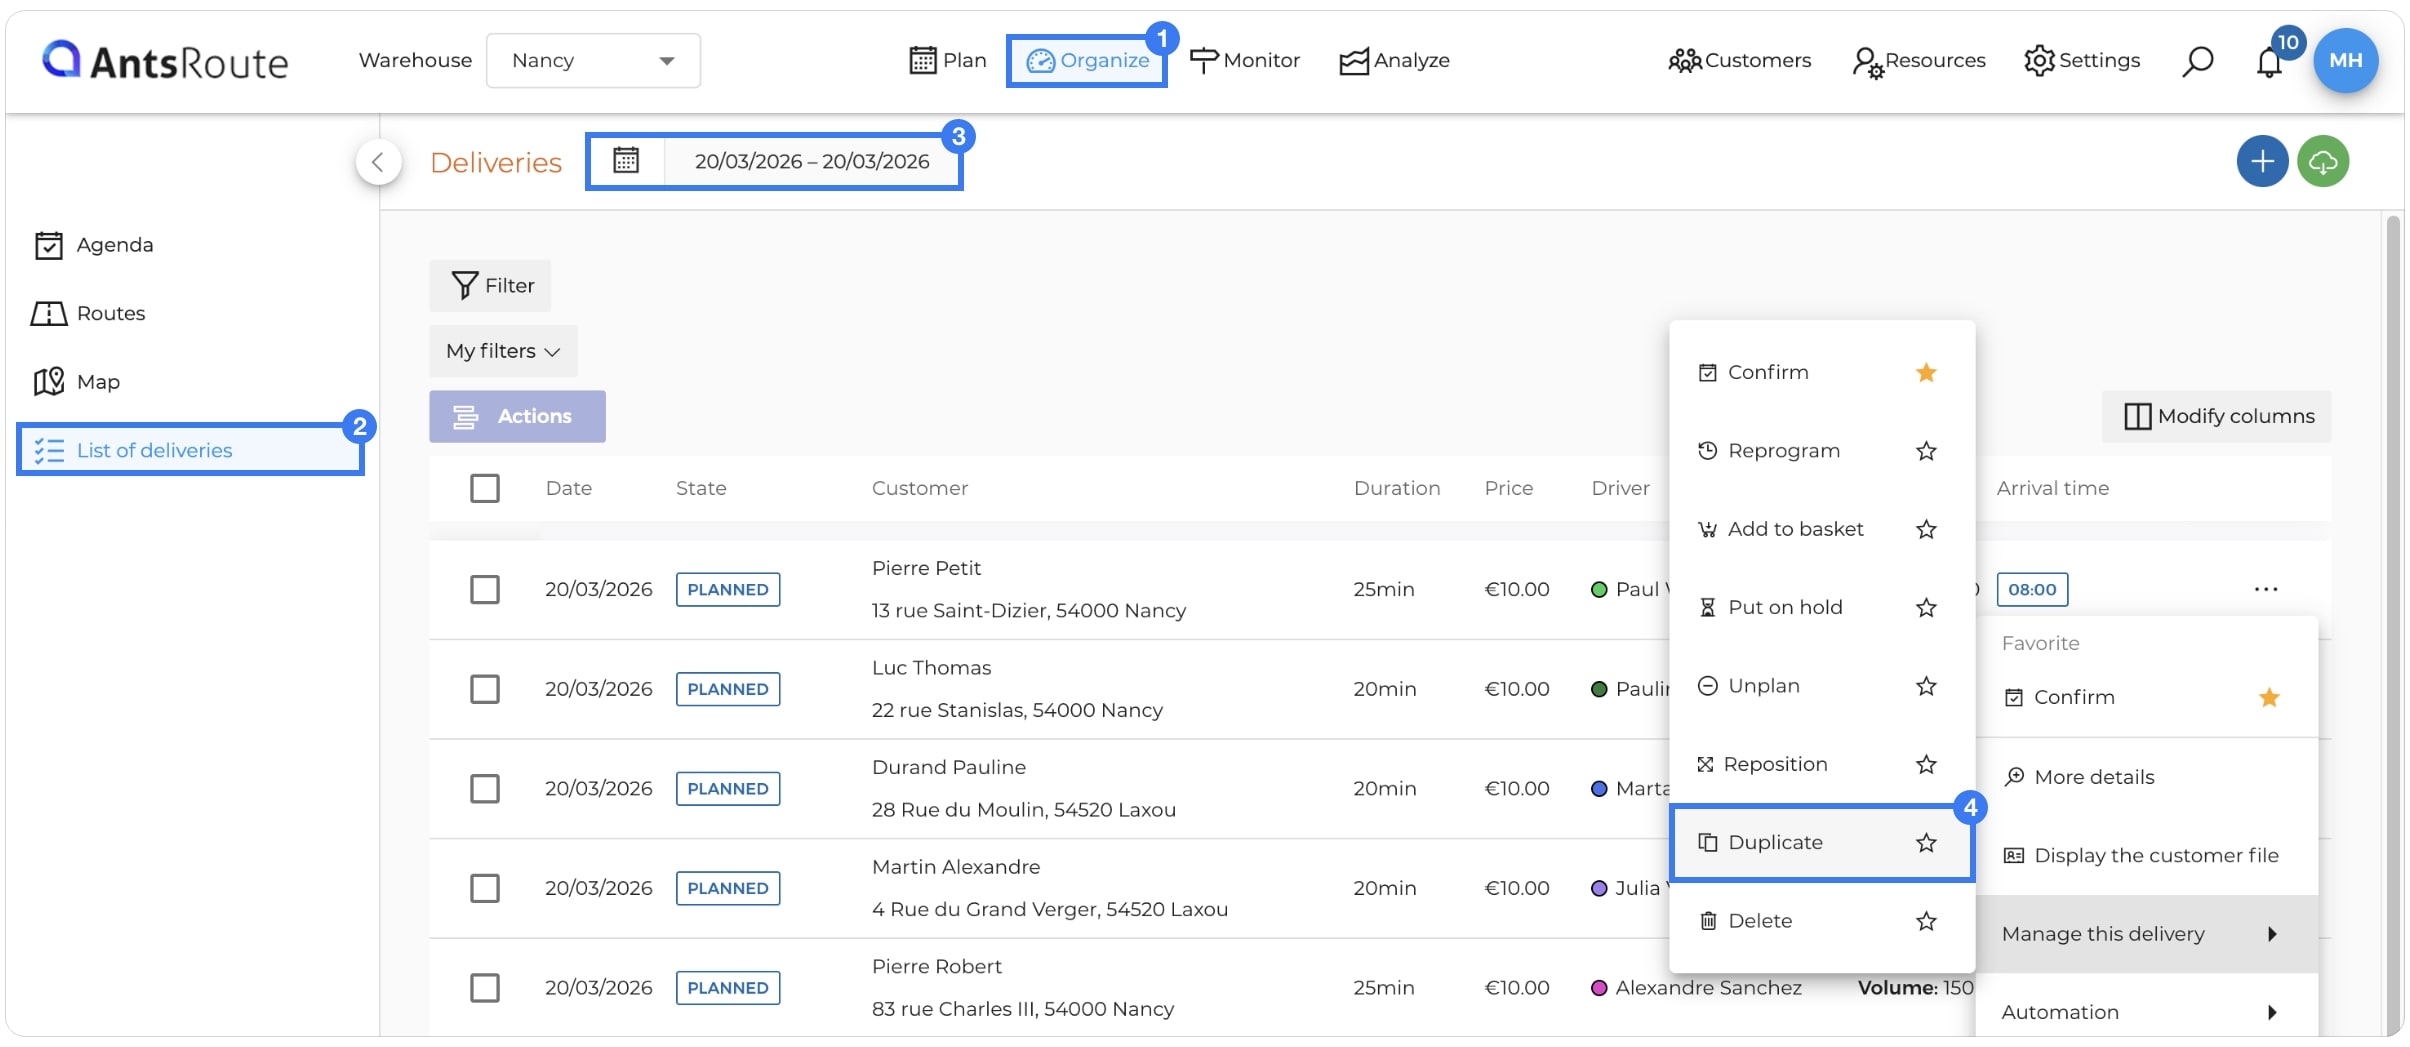Open the Settings section
Image resolution: width=2410 pixels, height=1047 pixels.
2082,60
